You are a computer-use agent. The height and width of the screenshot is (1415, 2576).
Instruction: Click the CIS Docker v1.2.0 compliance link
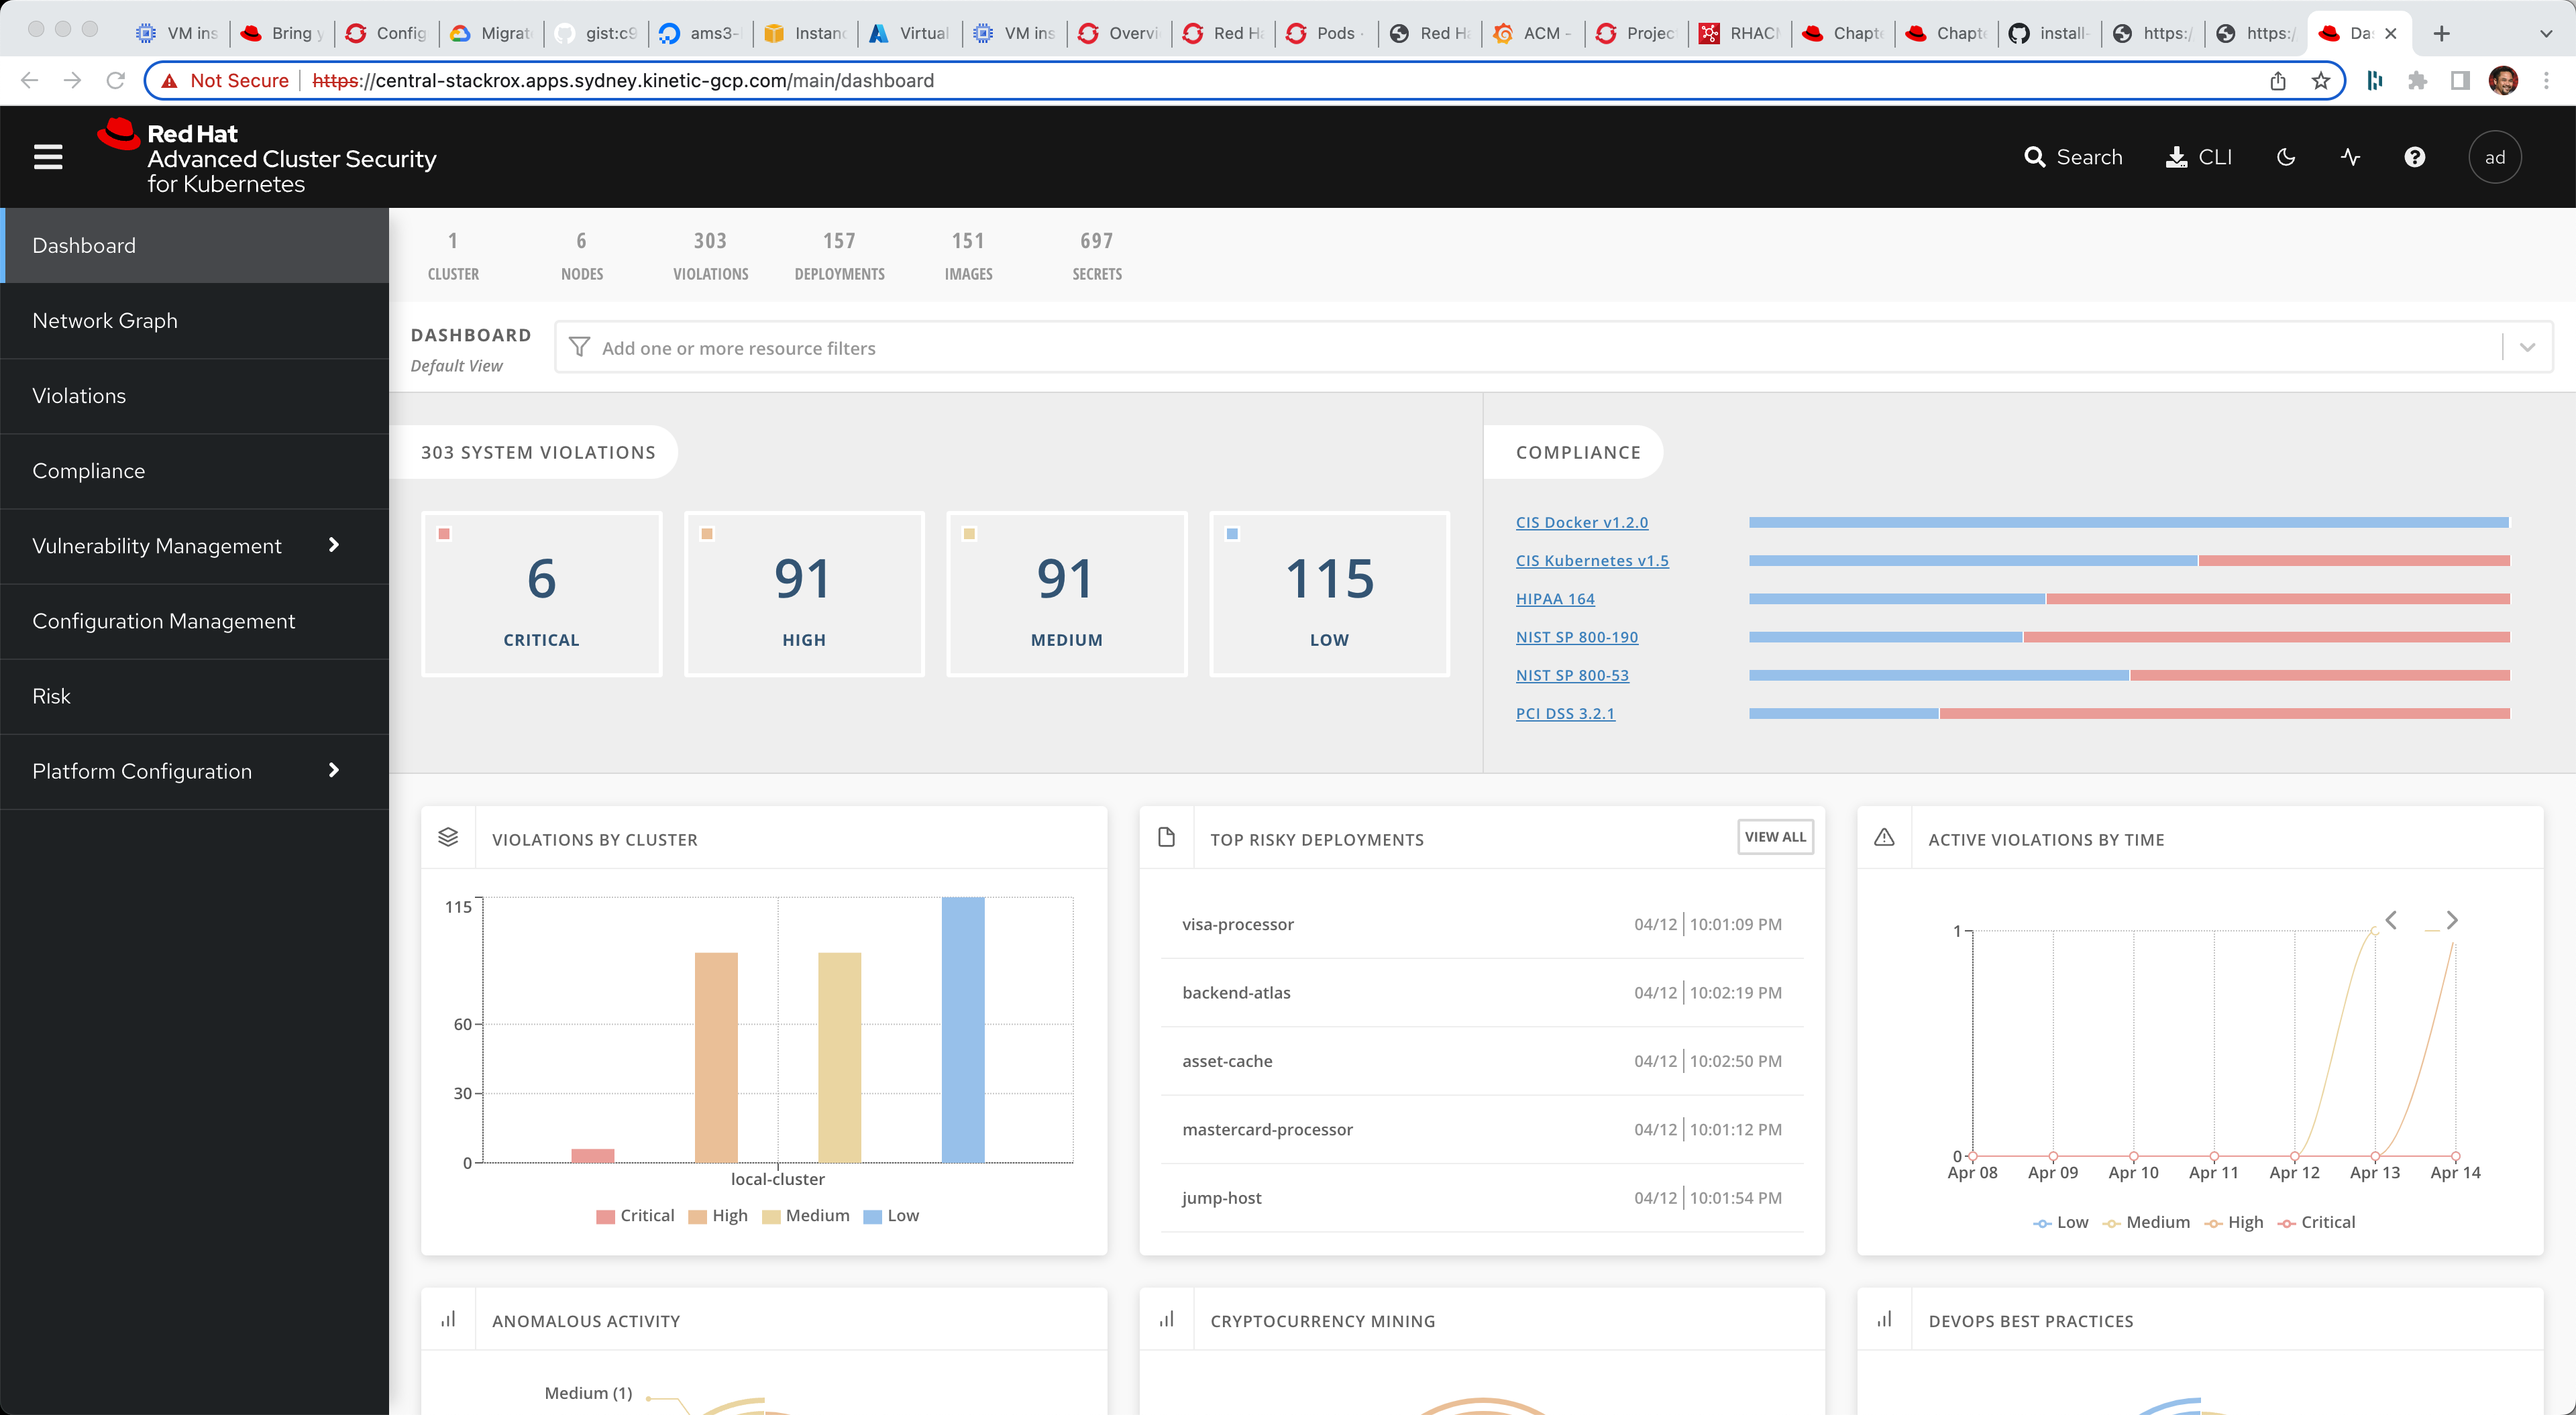1580,521
